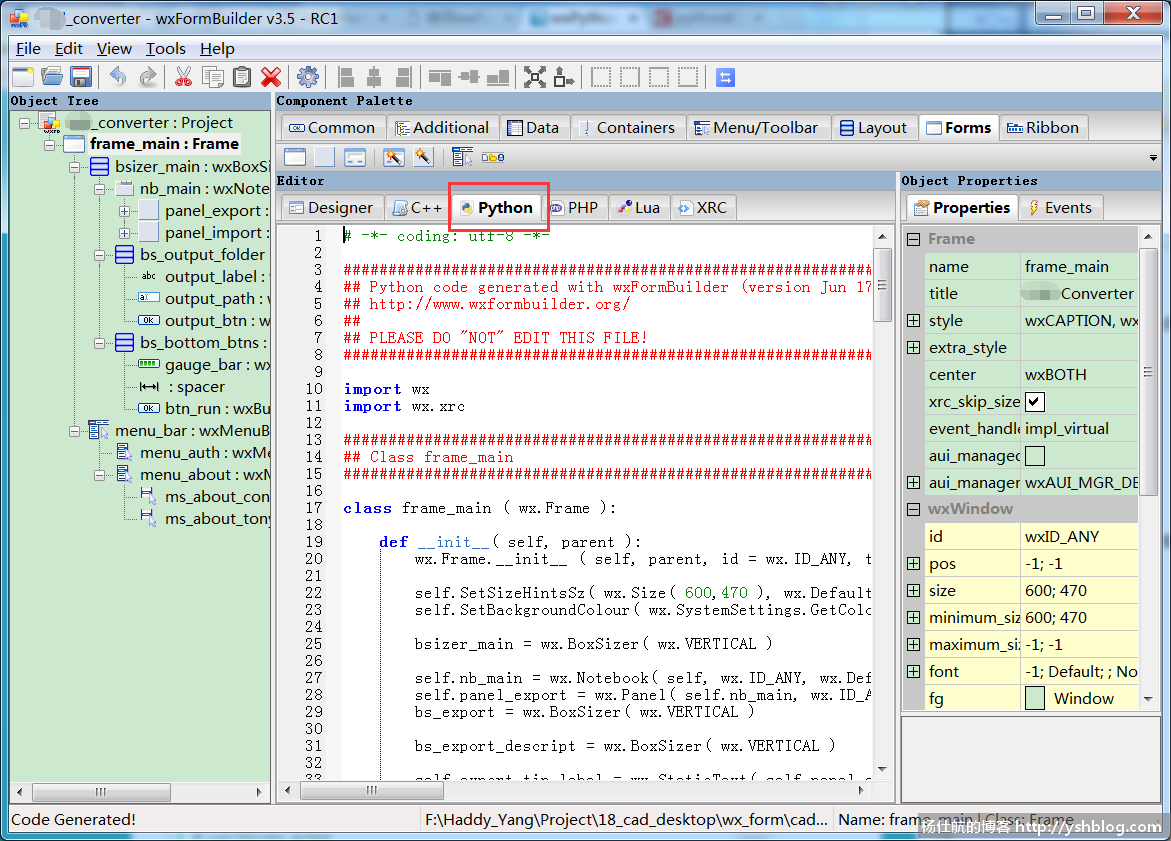Open a project with the folder icon
The width and height of the screenshot is (1171, 841).
[52, 77]
